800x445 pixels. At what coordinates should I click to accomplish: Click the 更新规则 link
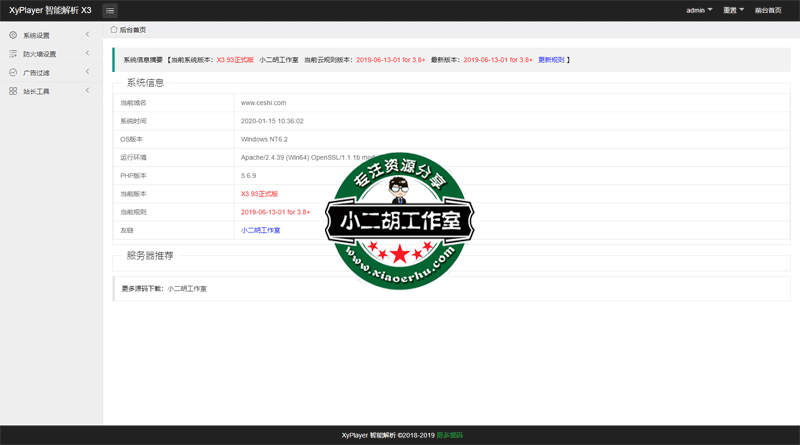[551, 60]
